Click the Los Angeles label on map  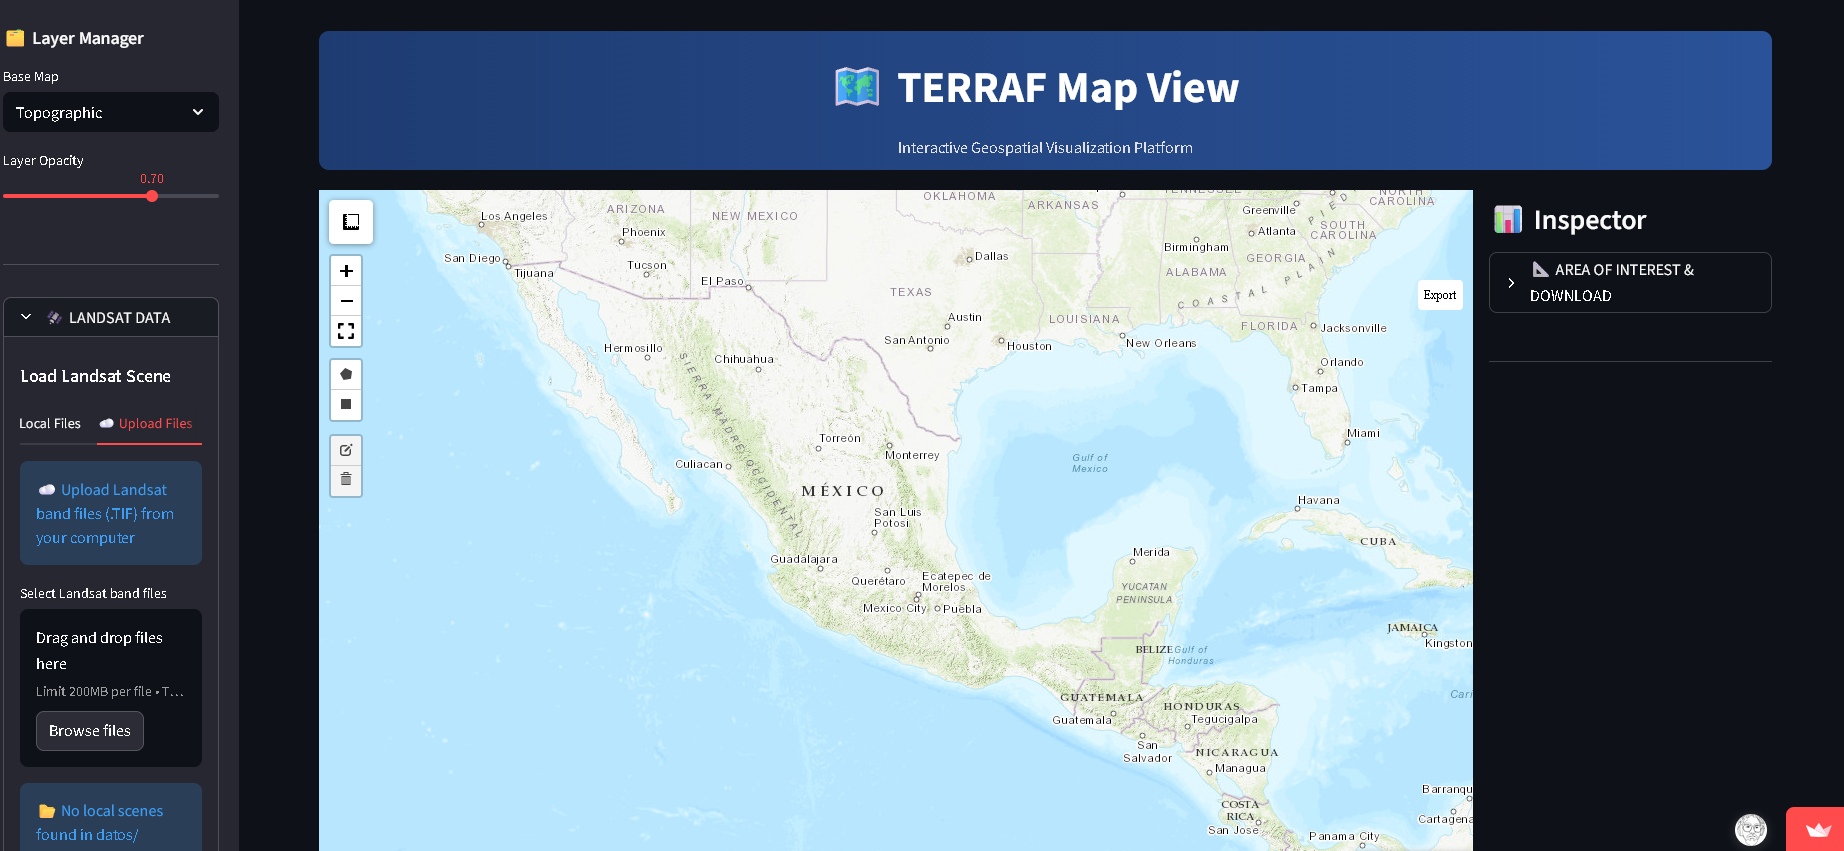click(x=514, y=216)
